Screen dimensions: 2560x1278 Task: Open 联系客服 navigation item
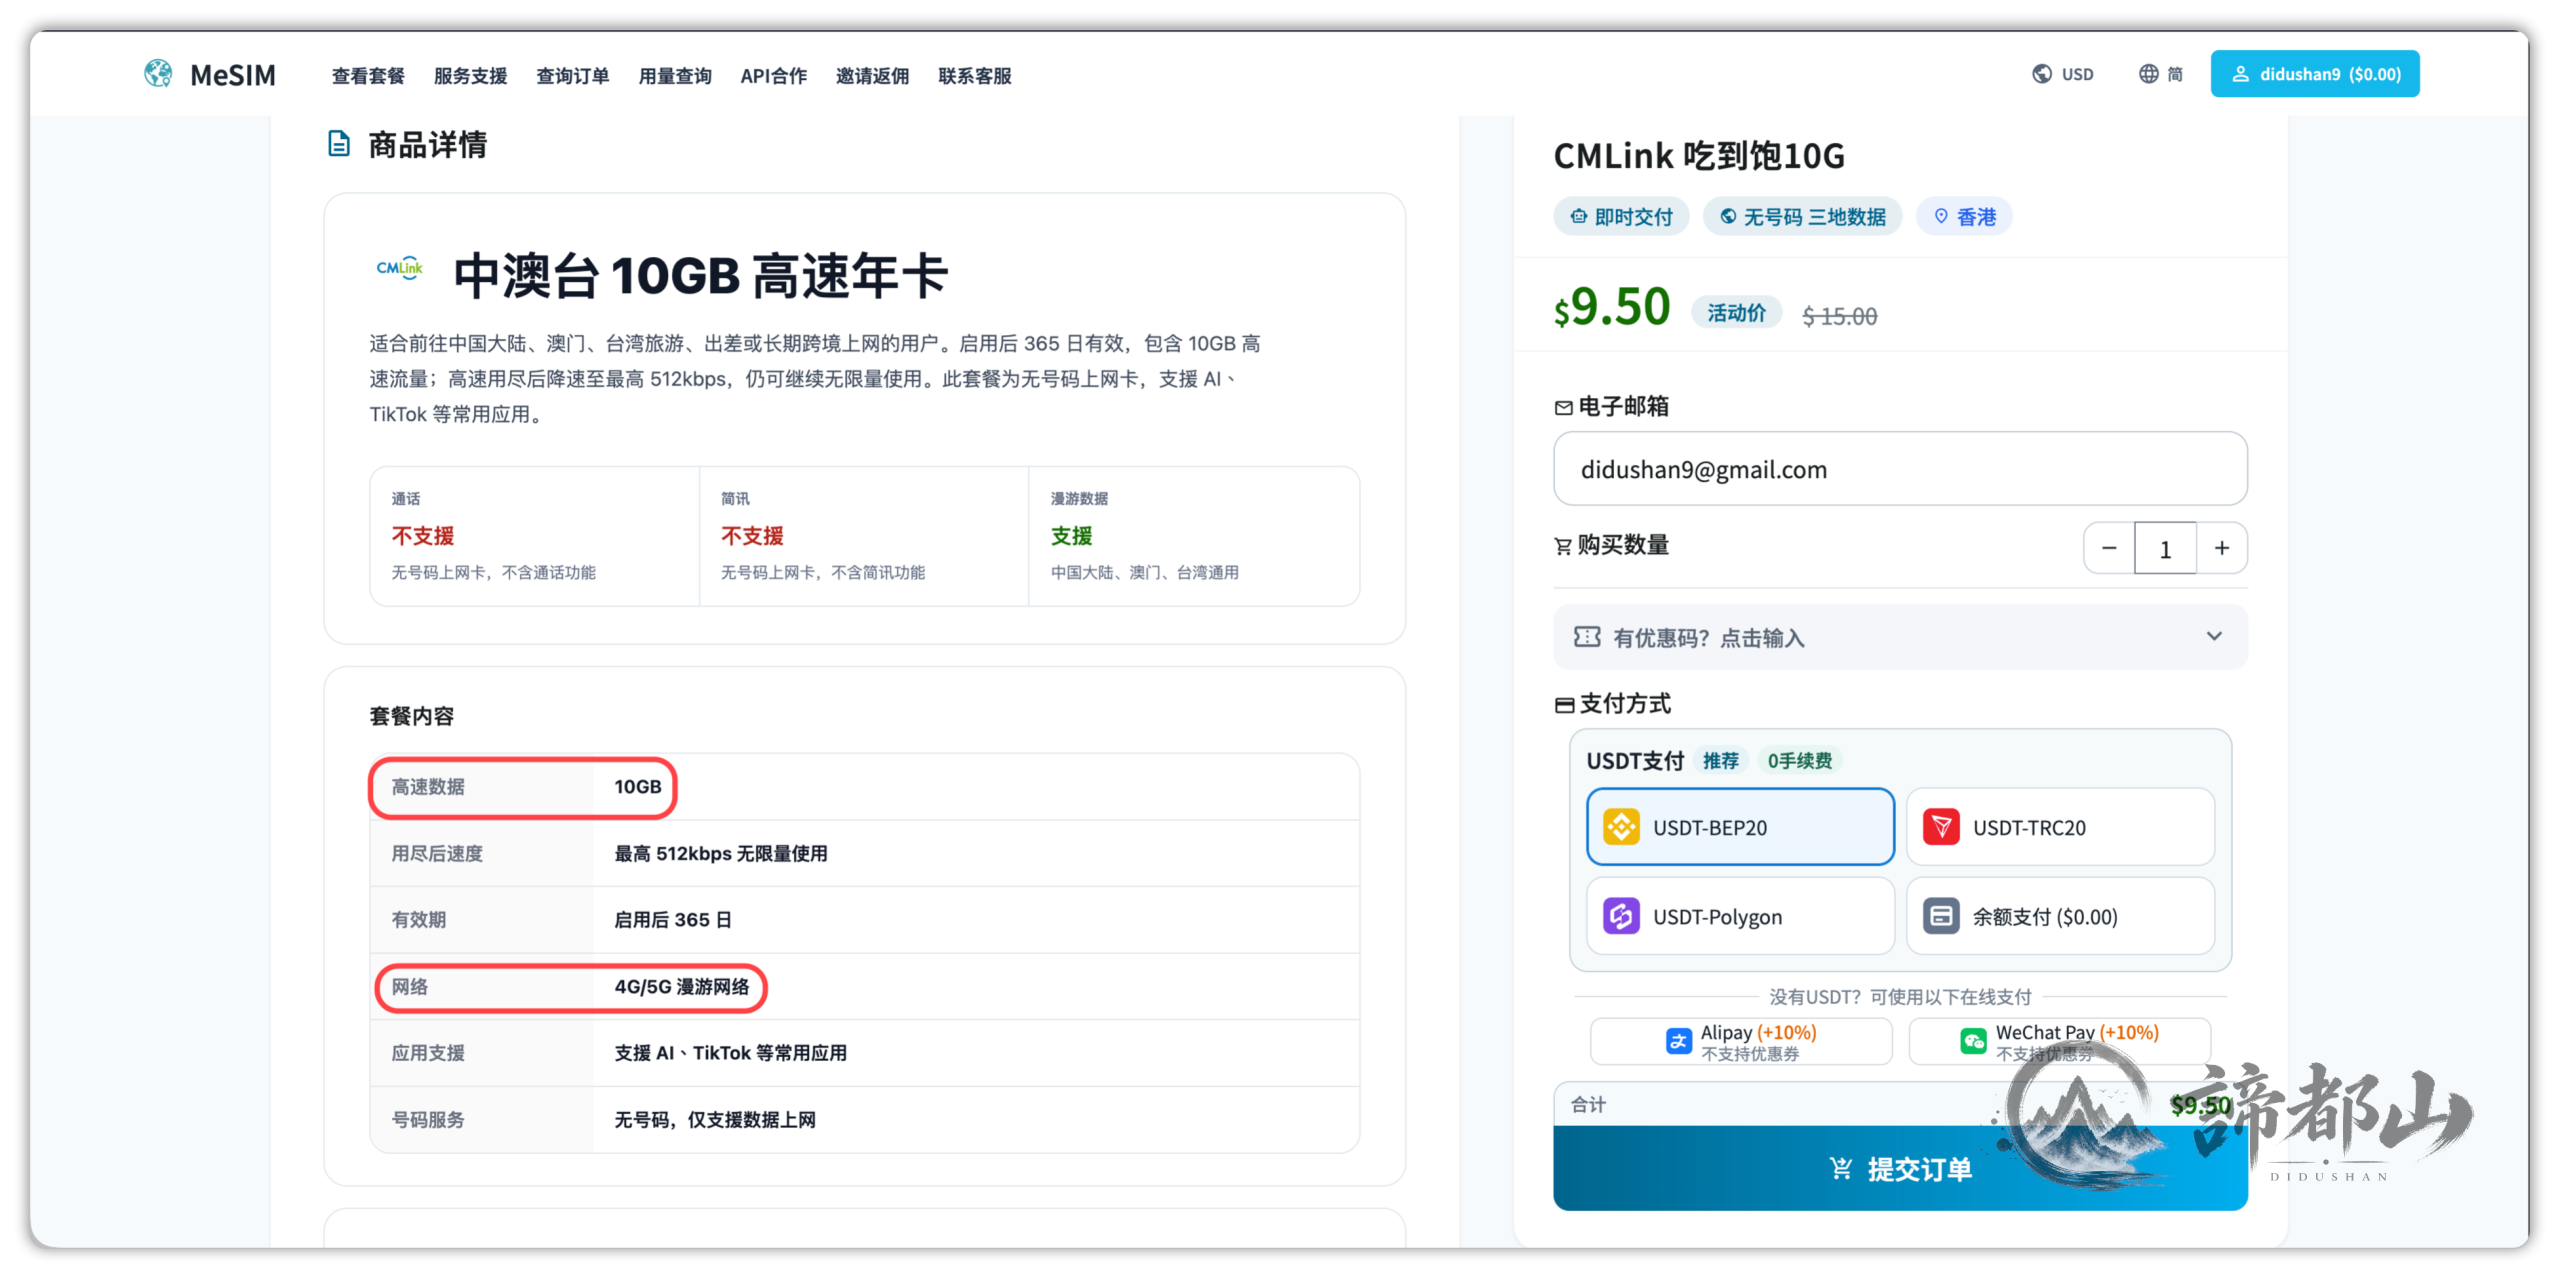pos(975,76)
